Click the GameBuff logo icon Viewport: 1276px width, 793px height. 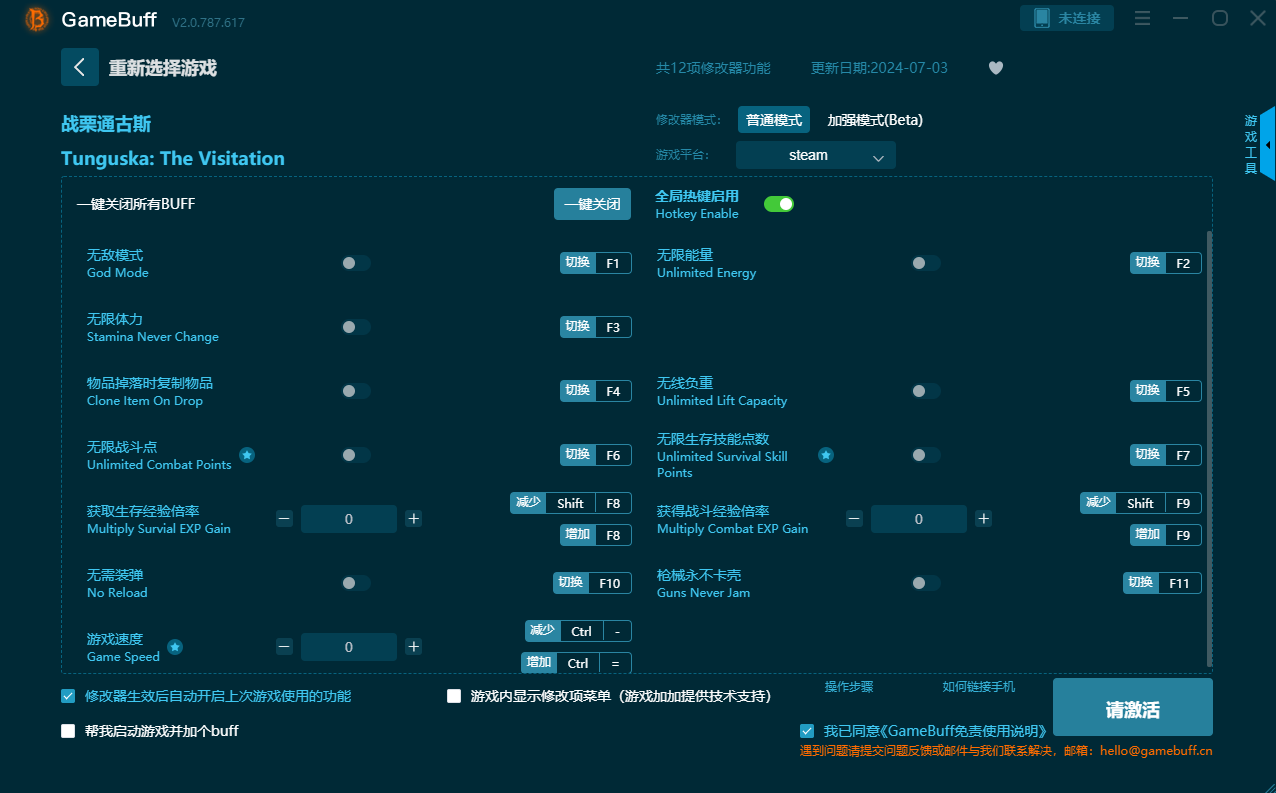tap(36, 19)
